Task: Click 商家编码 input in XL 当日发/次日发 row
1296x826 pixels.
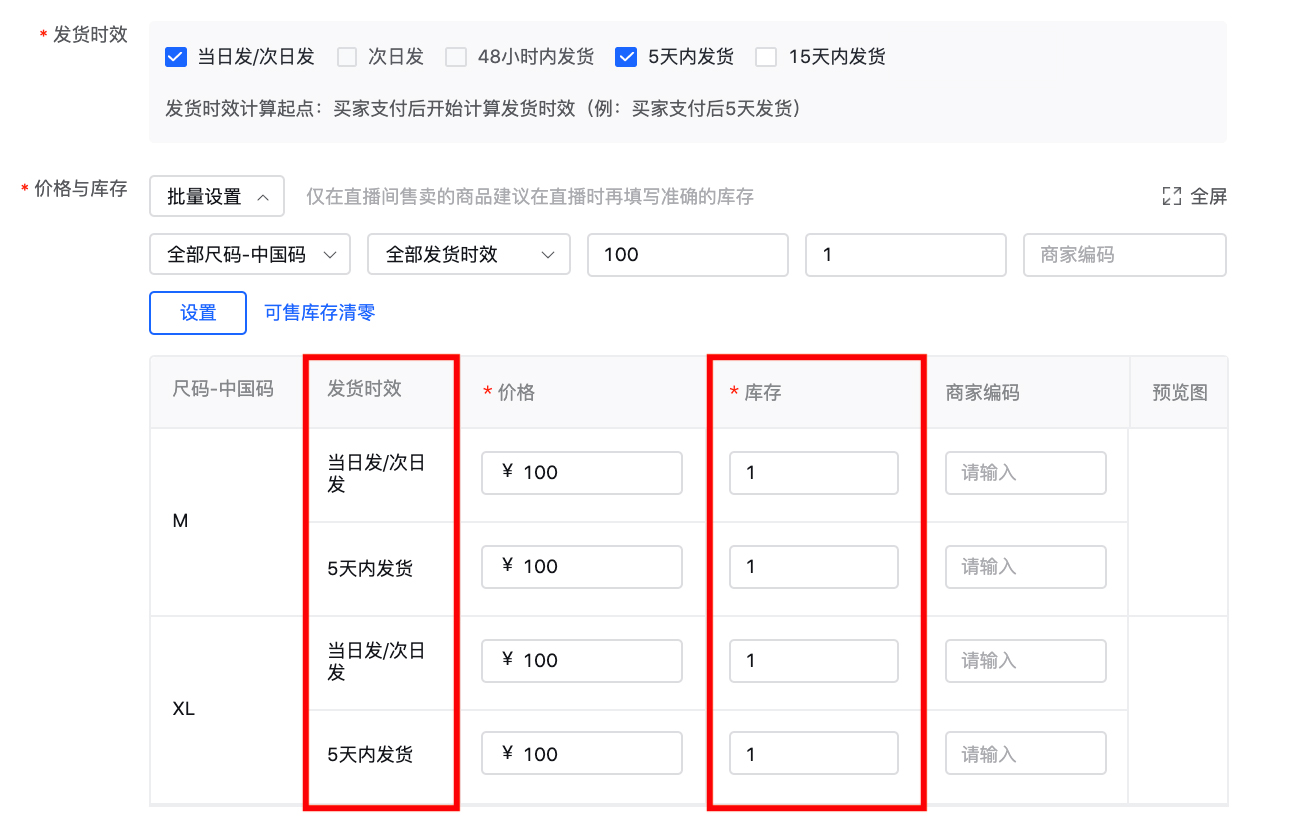Action: [1025, 661]
